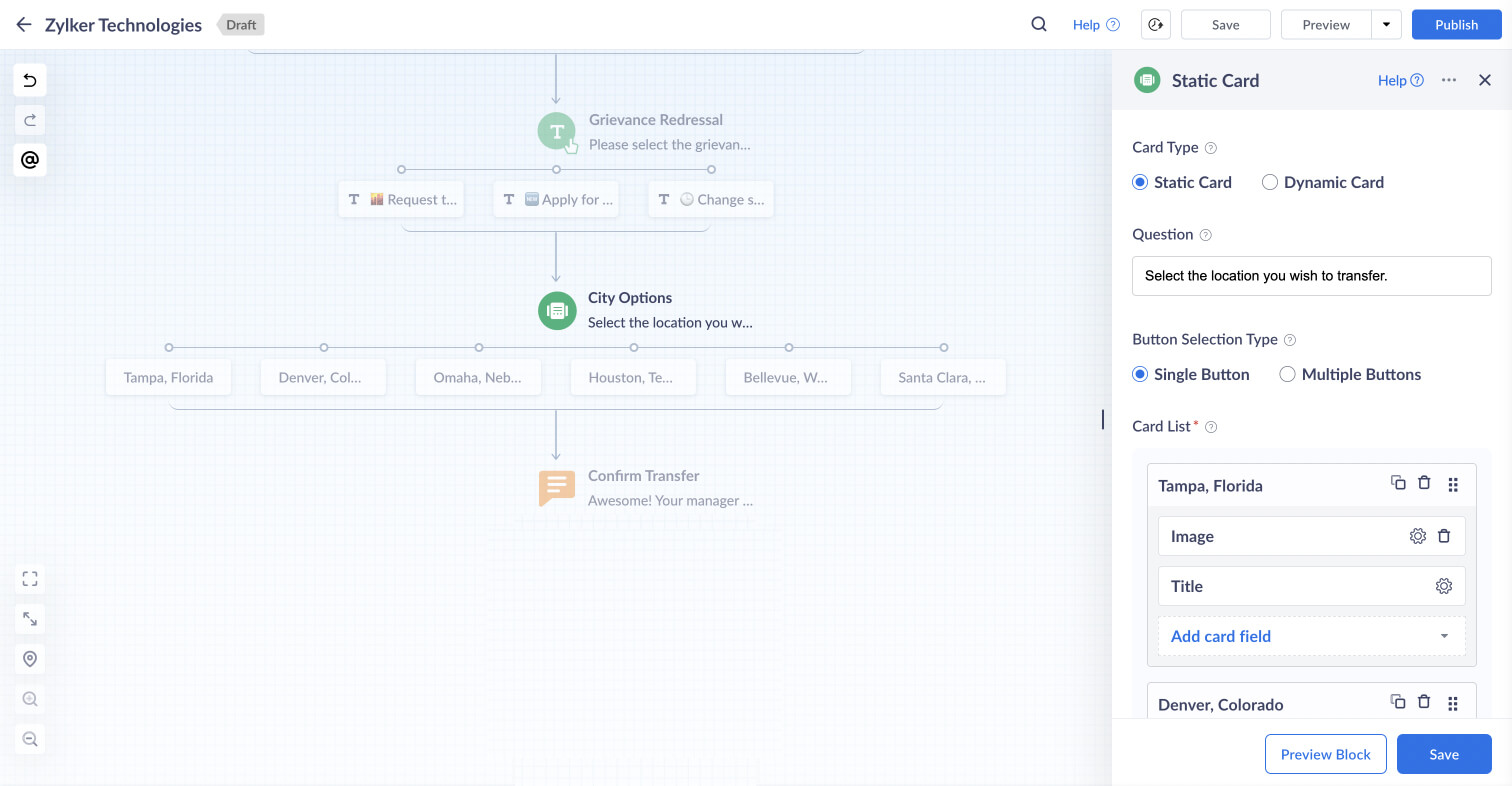
Task: Open settings for the Image field
Action: [1418, 536]
